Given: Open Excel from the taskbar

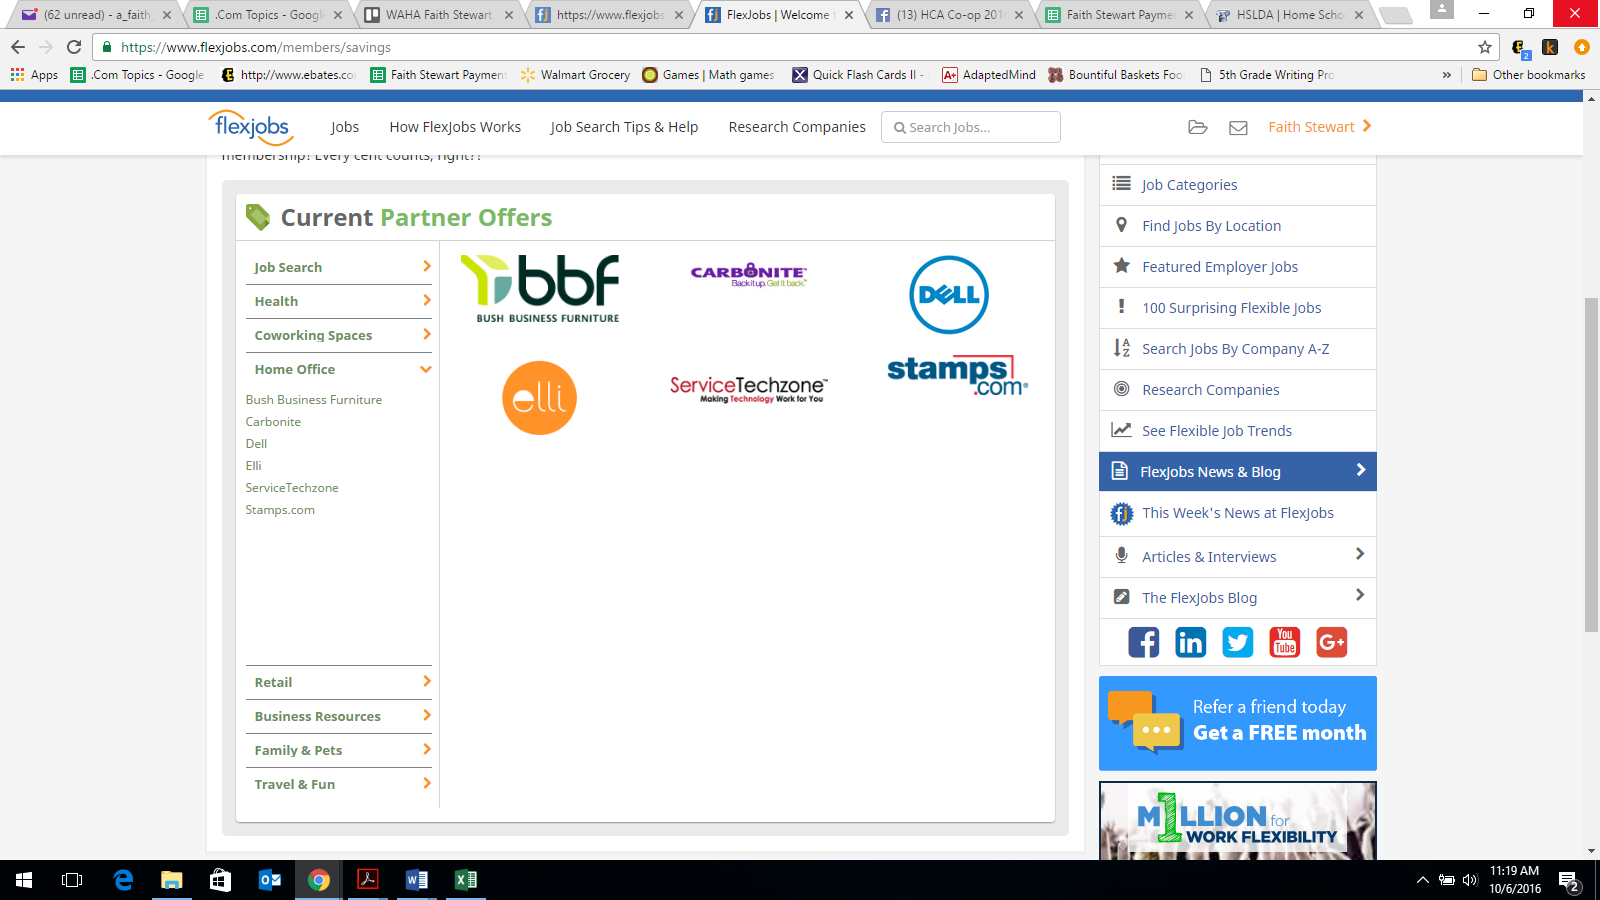Looking at the screenshot, I should 466,880.
